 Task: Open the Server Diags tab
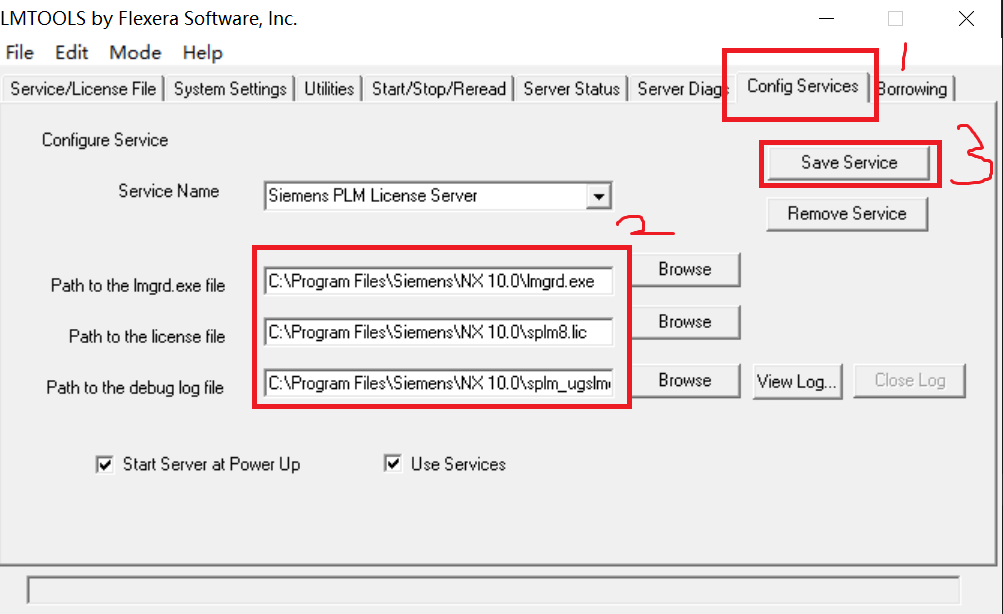point(682,89)
